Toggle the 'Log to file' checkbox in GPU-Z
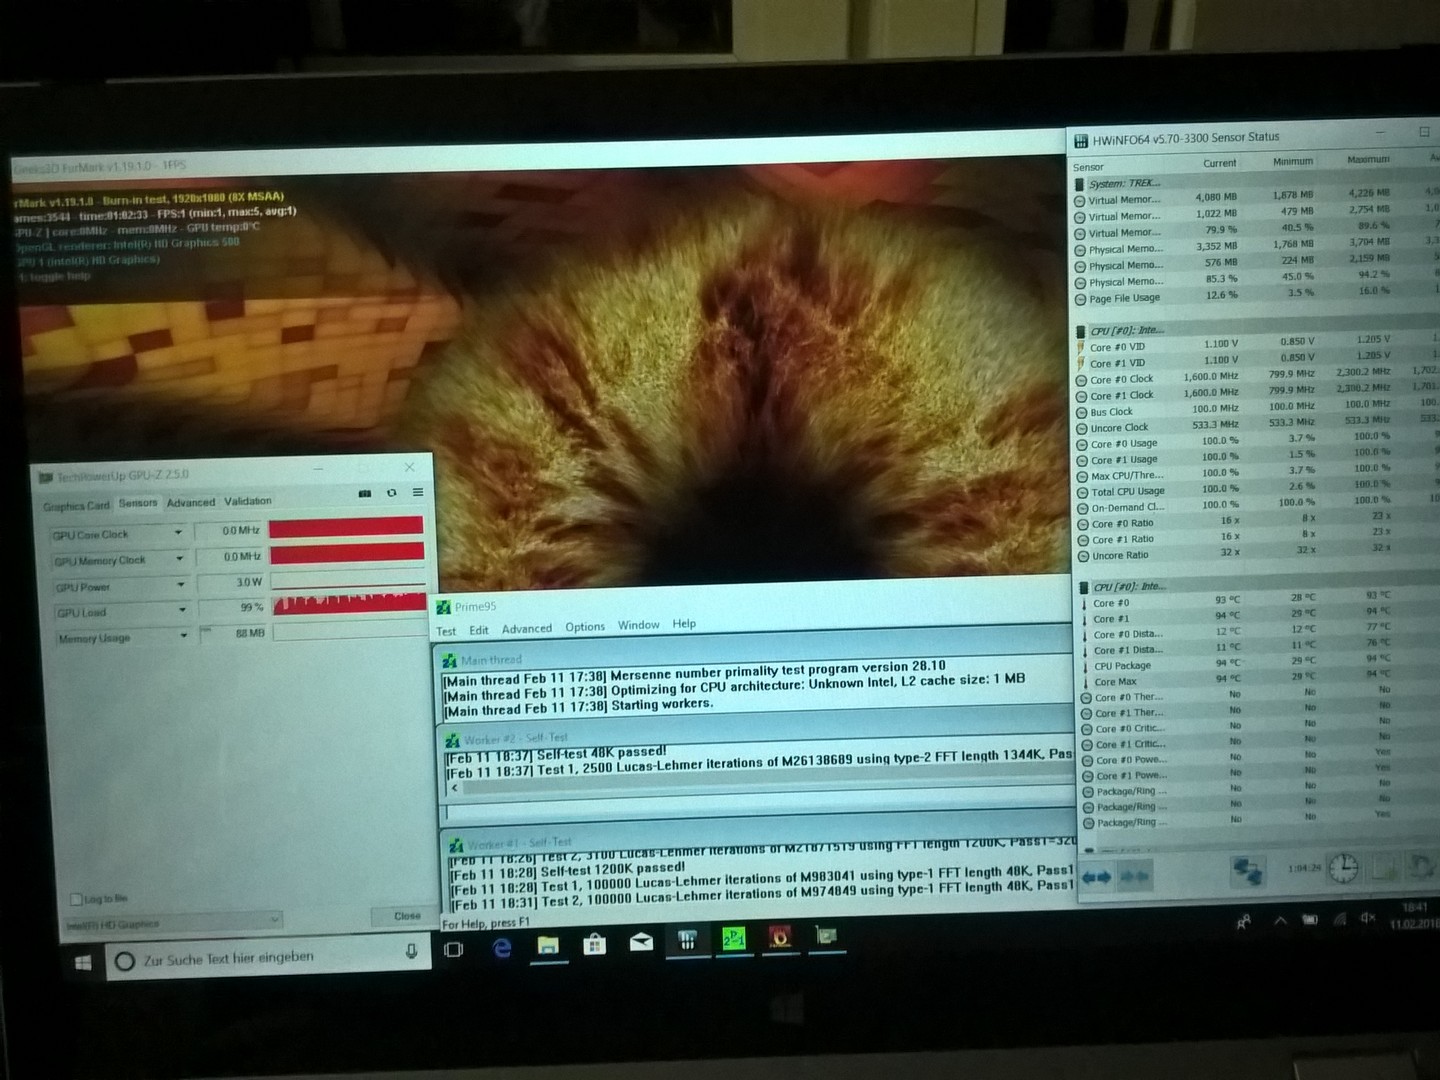This screenshot has height=1080, width=1440. pyautogui.click(x=76, y=899)
